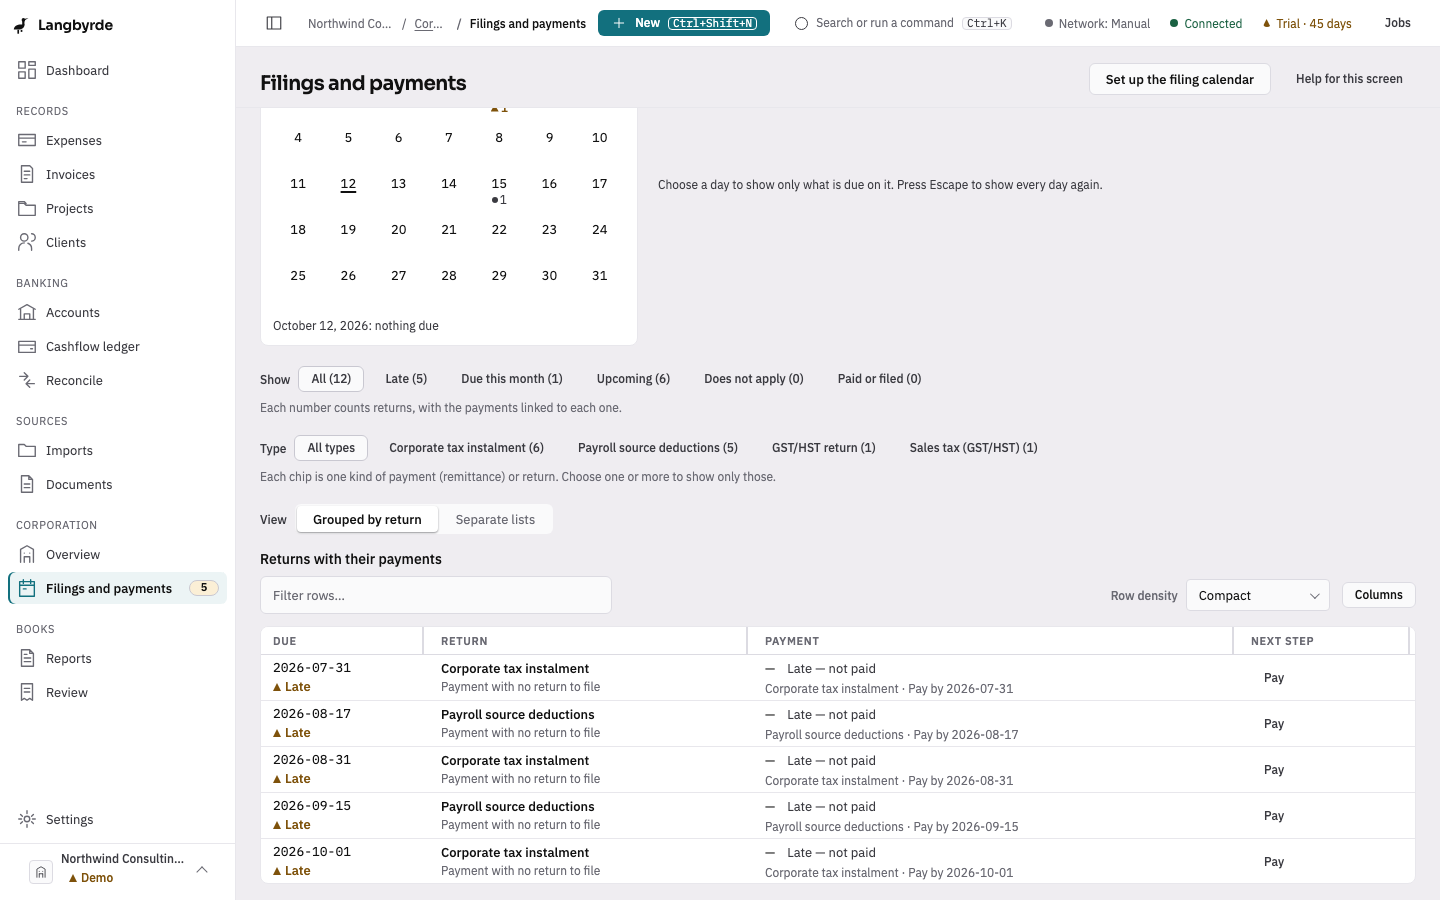Click the Expenses card icon

tap(27, 140)
